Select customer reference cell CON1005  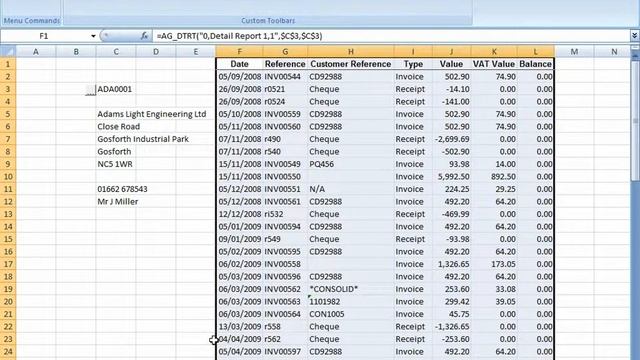click(x=351, y=314)
